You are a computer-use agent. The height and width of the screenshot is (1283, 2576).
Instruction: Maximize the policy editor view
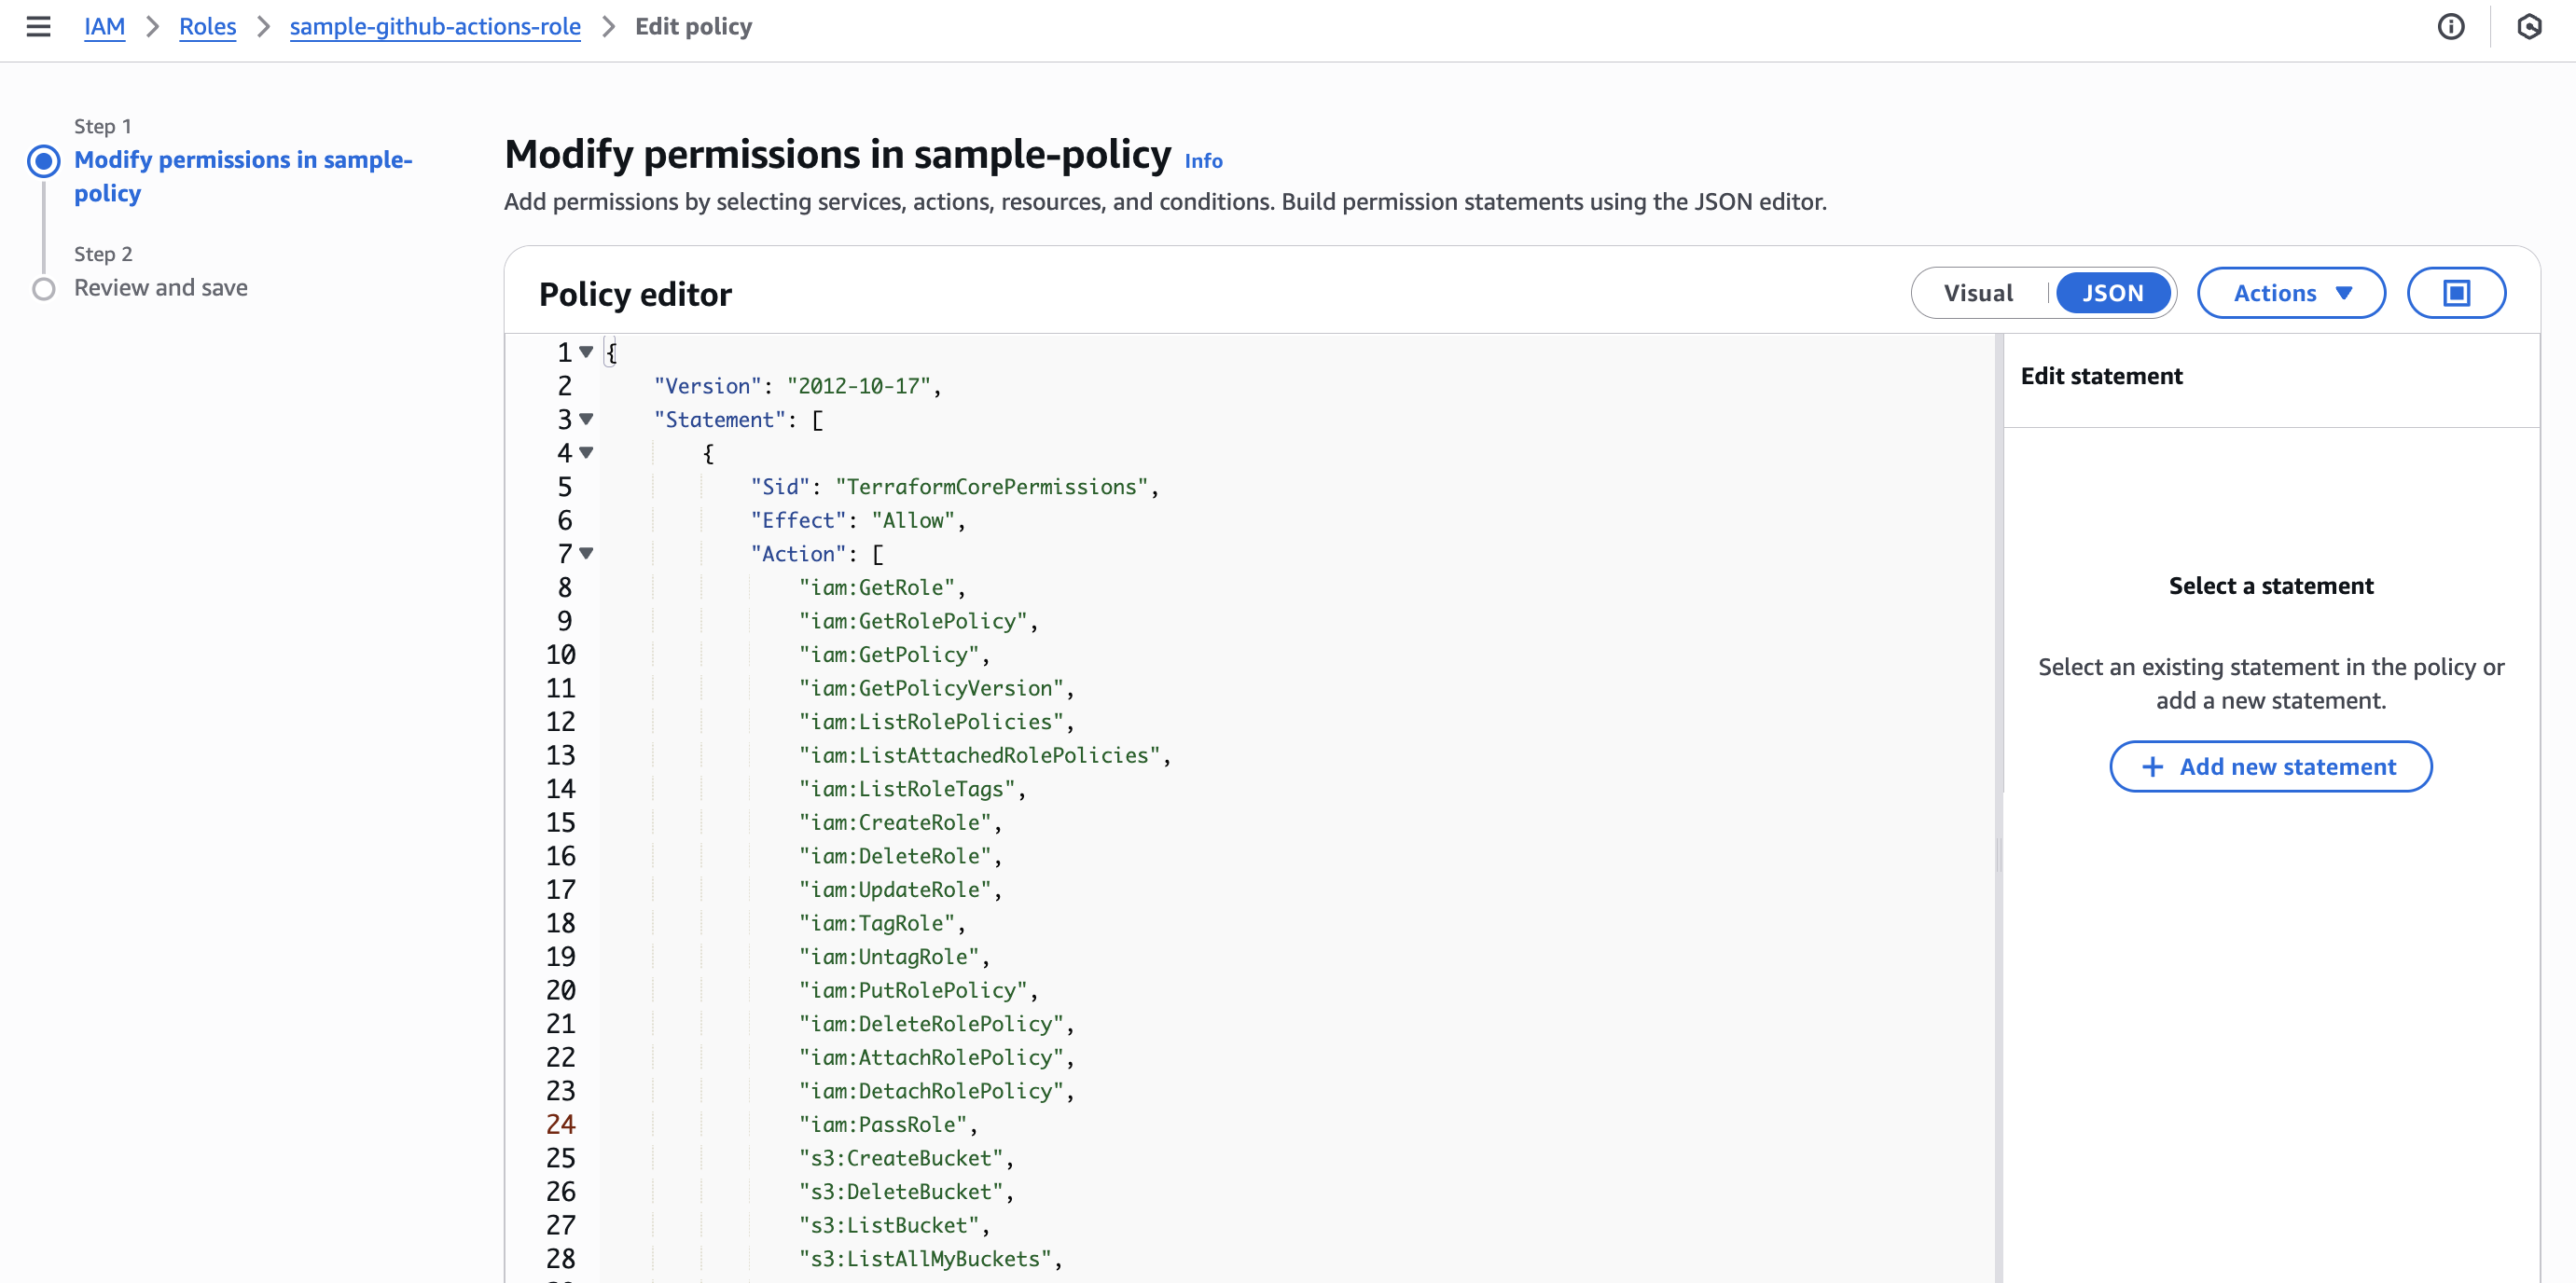click(2456, 292)
